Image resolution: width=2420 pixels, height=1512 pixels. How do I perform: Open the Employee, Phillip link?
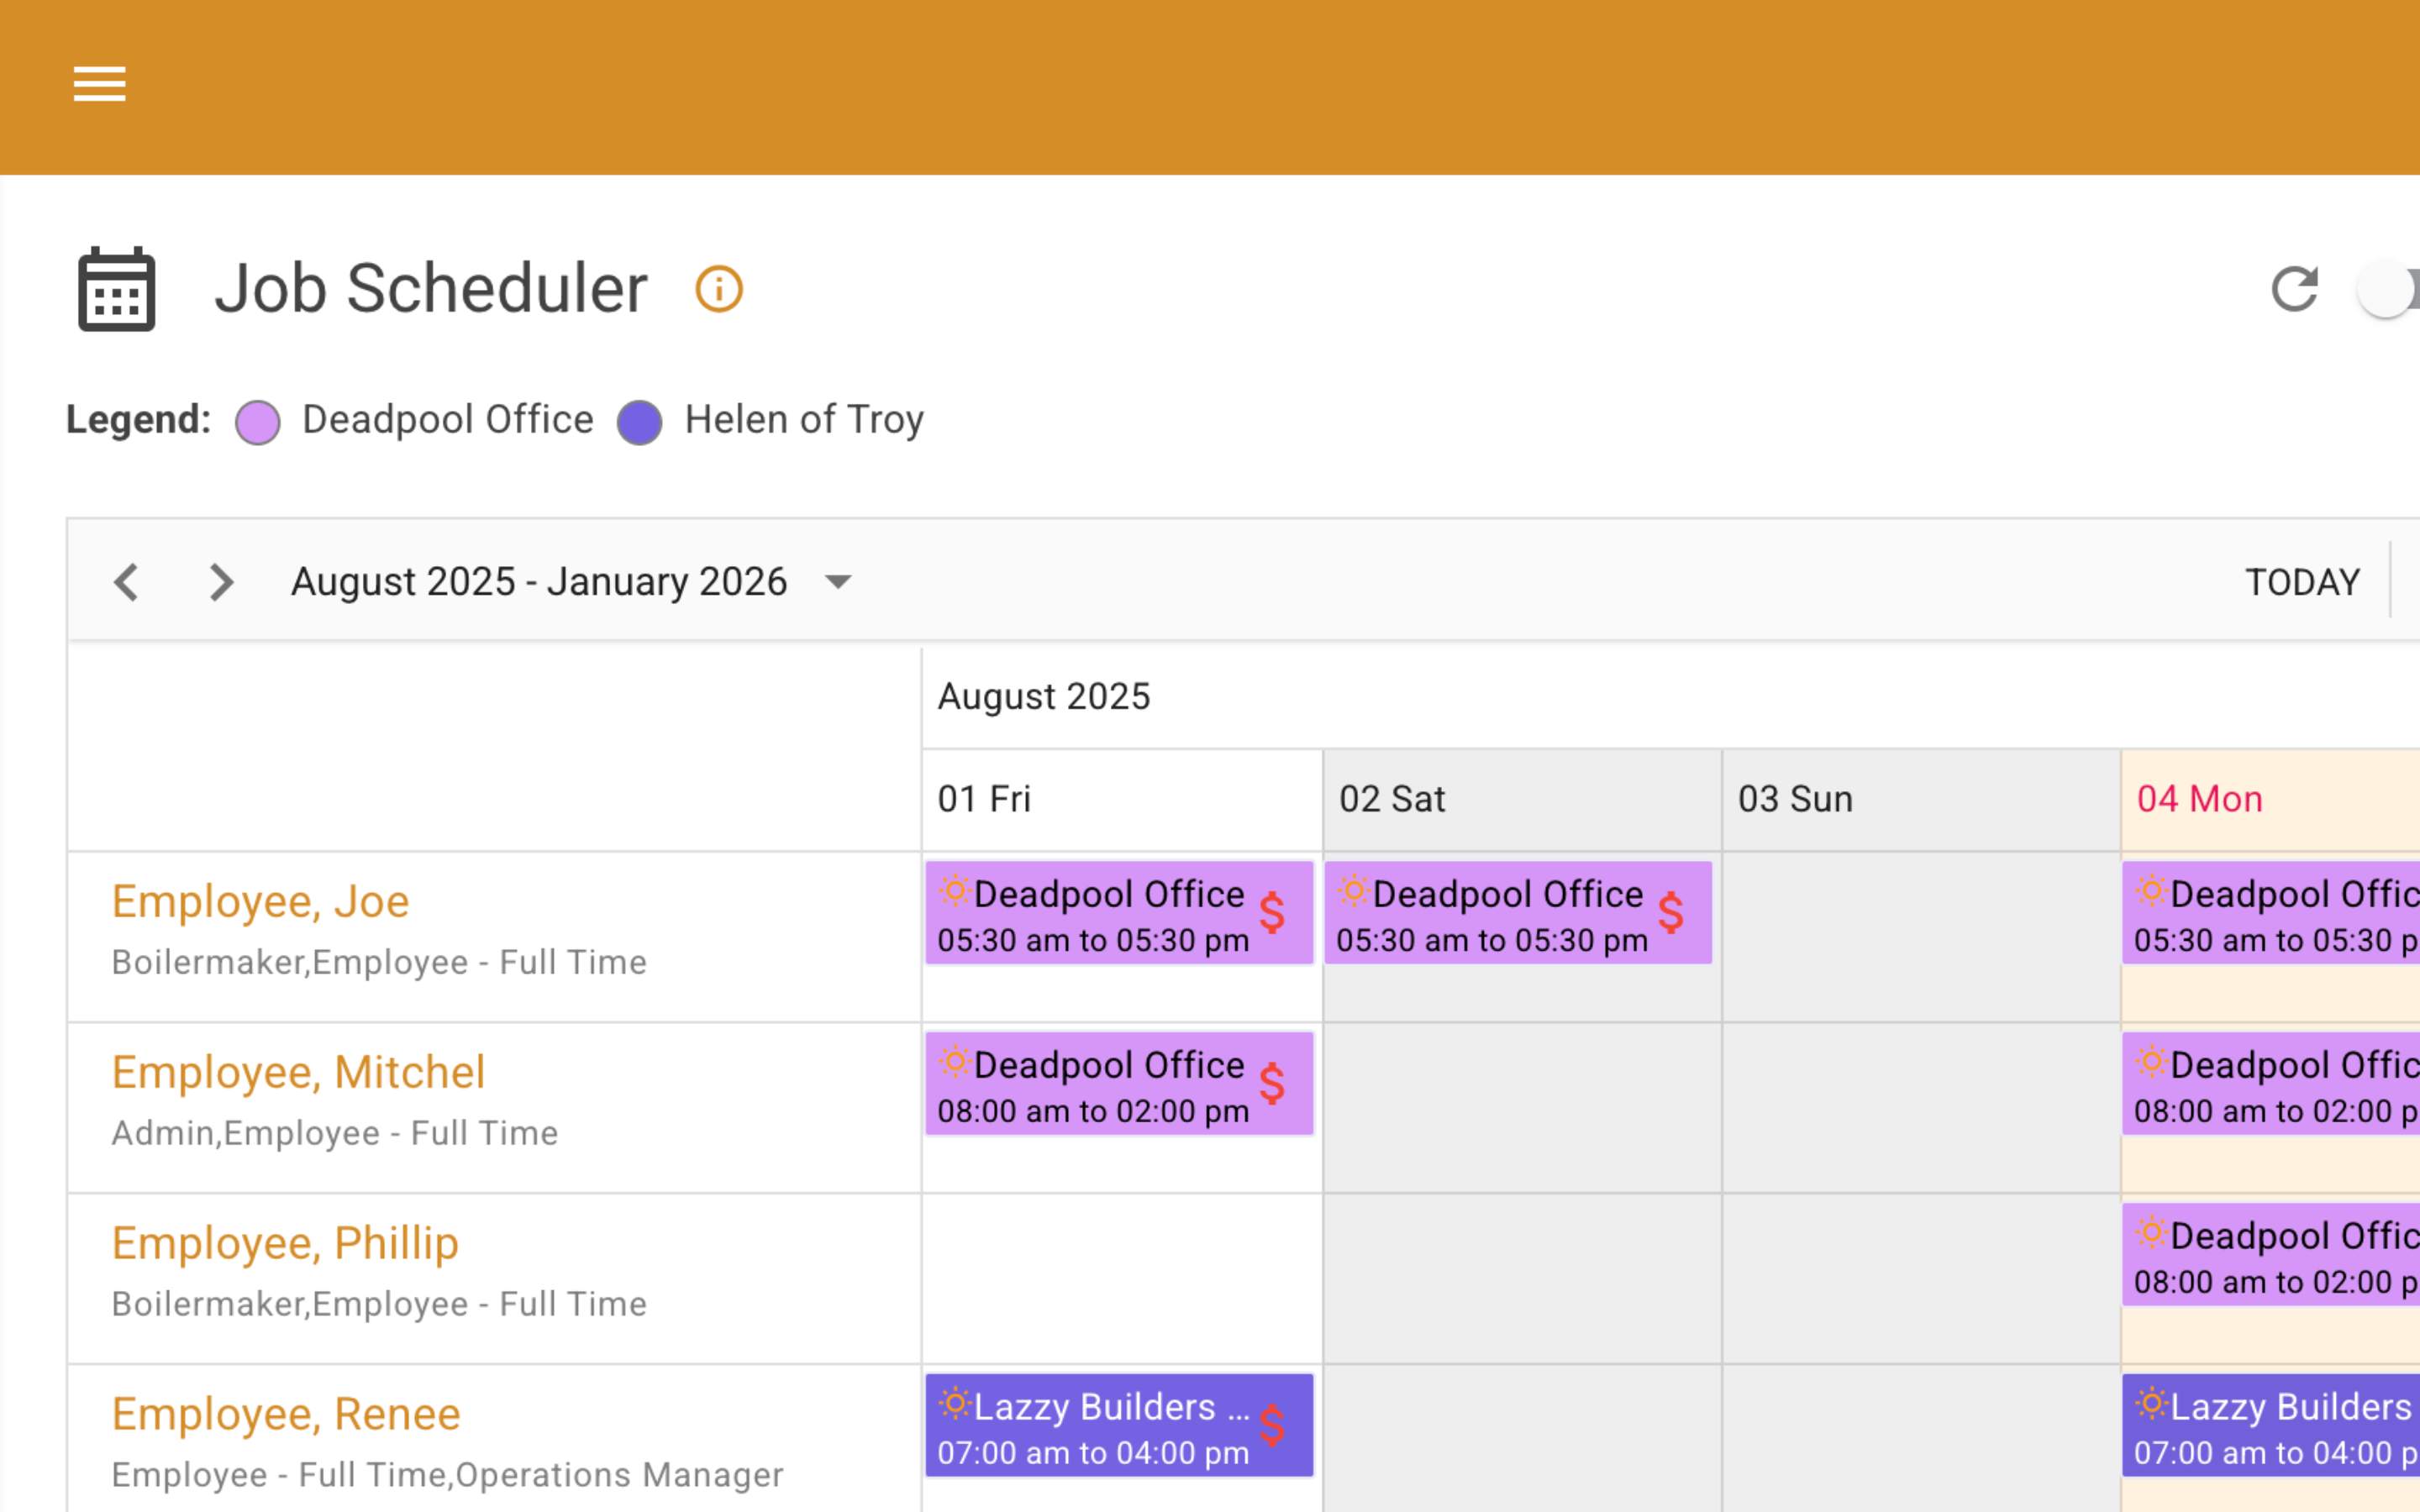(285, 1243)
